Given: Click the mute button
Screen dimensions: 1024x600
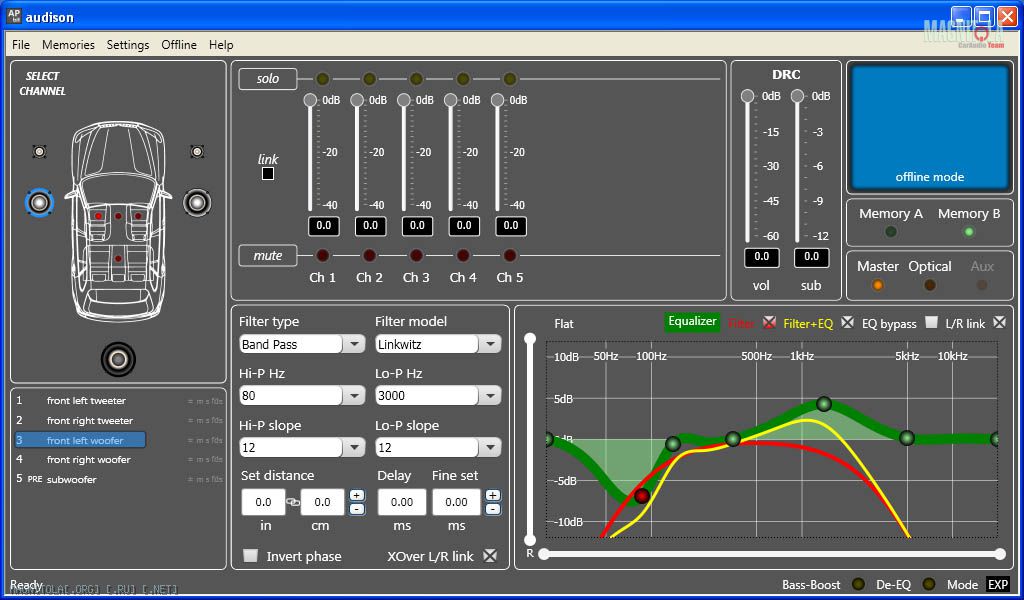Looking at the screenshot, I should pyautogui.click(x=268, y=255).
